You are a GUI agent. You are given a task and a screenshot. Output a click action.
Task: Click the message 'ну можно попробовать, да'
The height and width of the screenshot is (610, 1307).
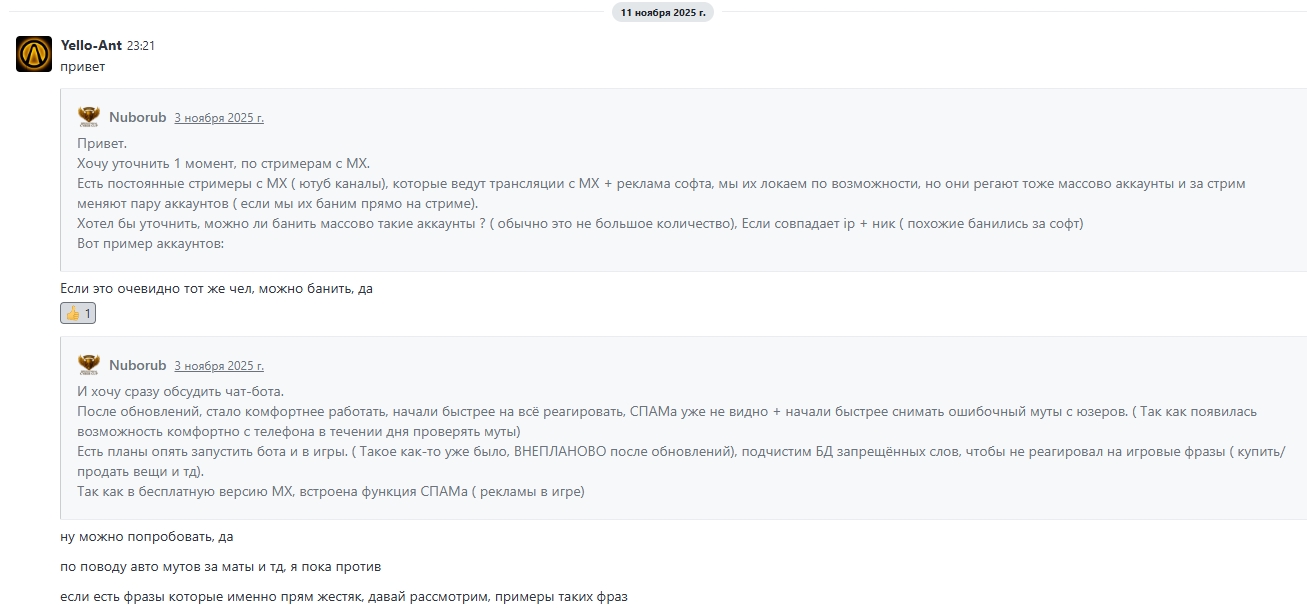coord(146,537)
